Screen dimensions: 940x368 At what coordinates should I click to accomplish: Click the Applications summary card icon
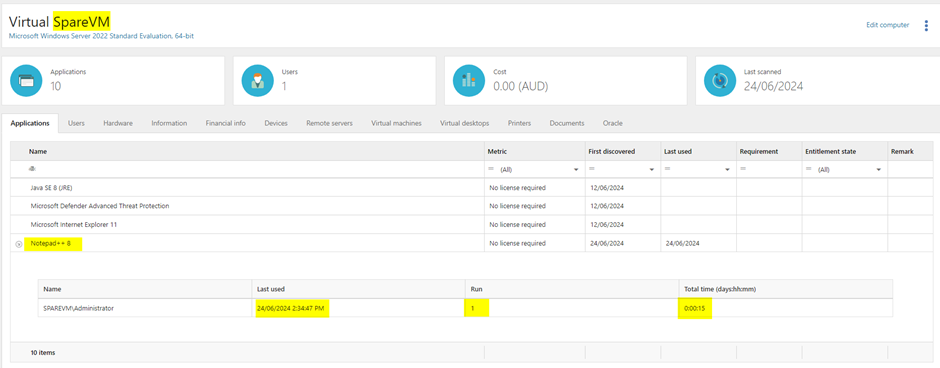26,80
